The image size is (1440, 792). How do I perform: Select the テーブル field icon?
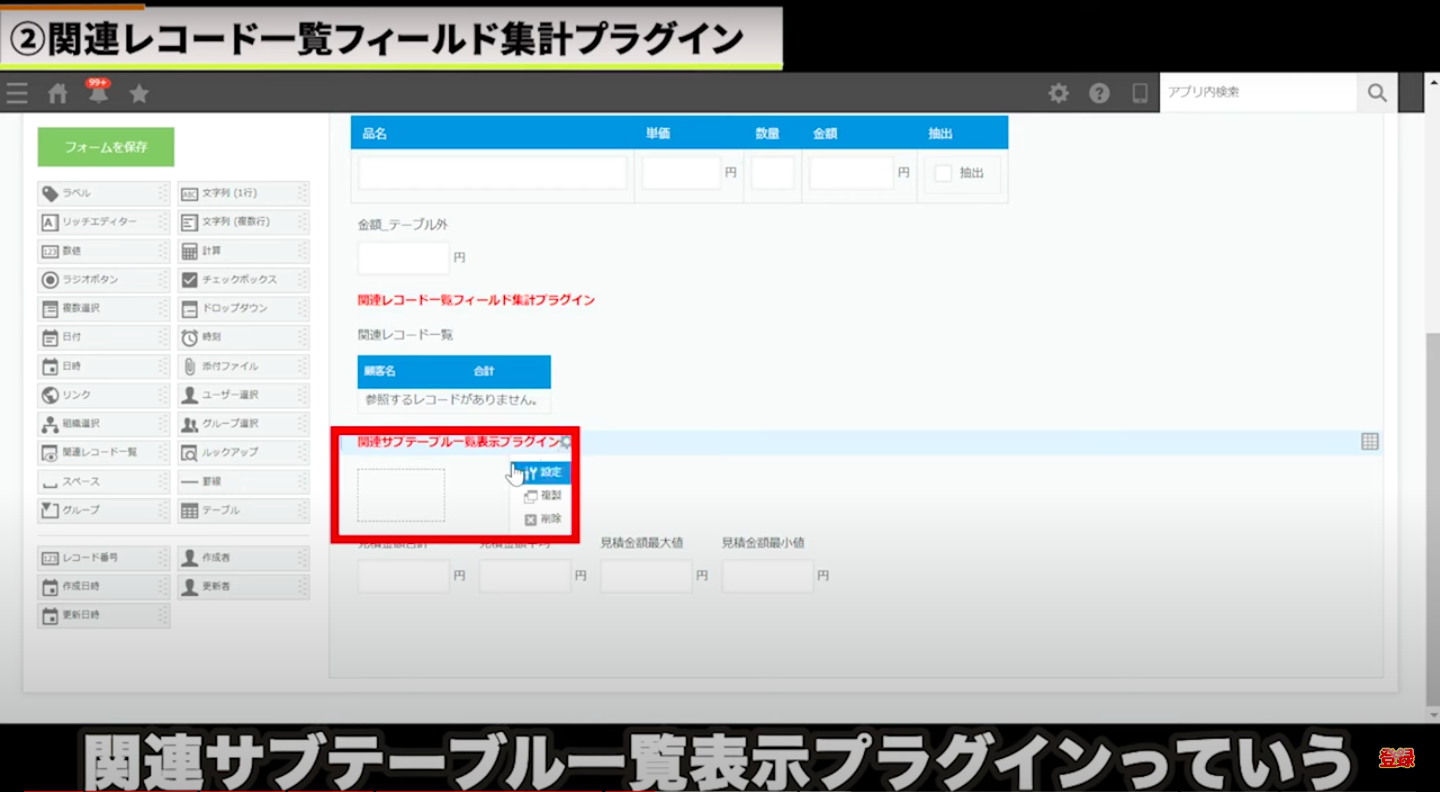(x=189, y=510)
